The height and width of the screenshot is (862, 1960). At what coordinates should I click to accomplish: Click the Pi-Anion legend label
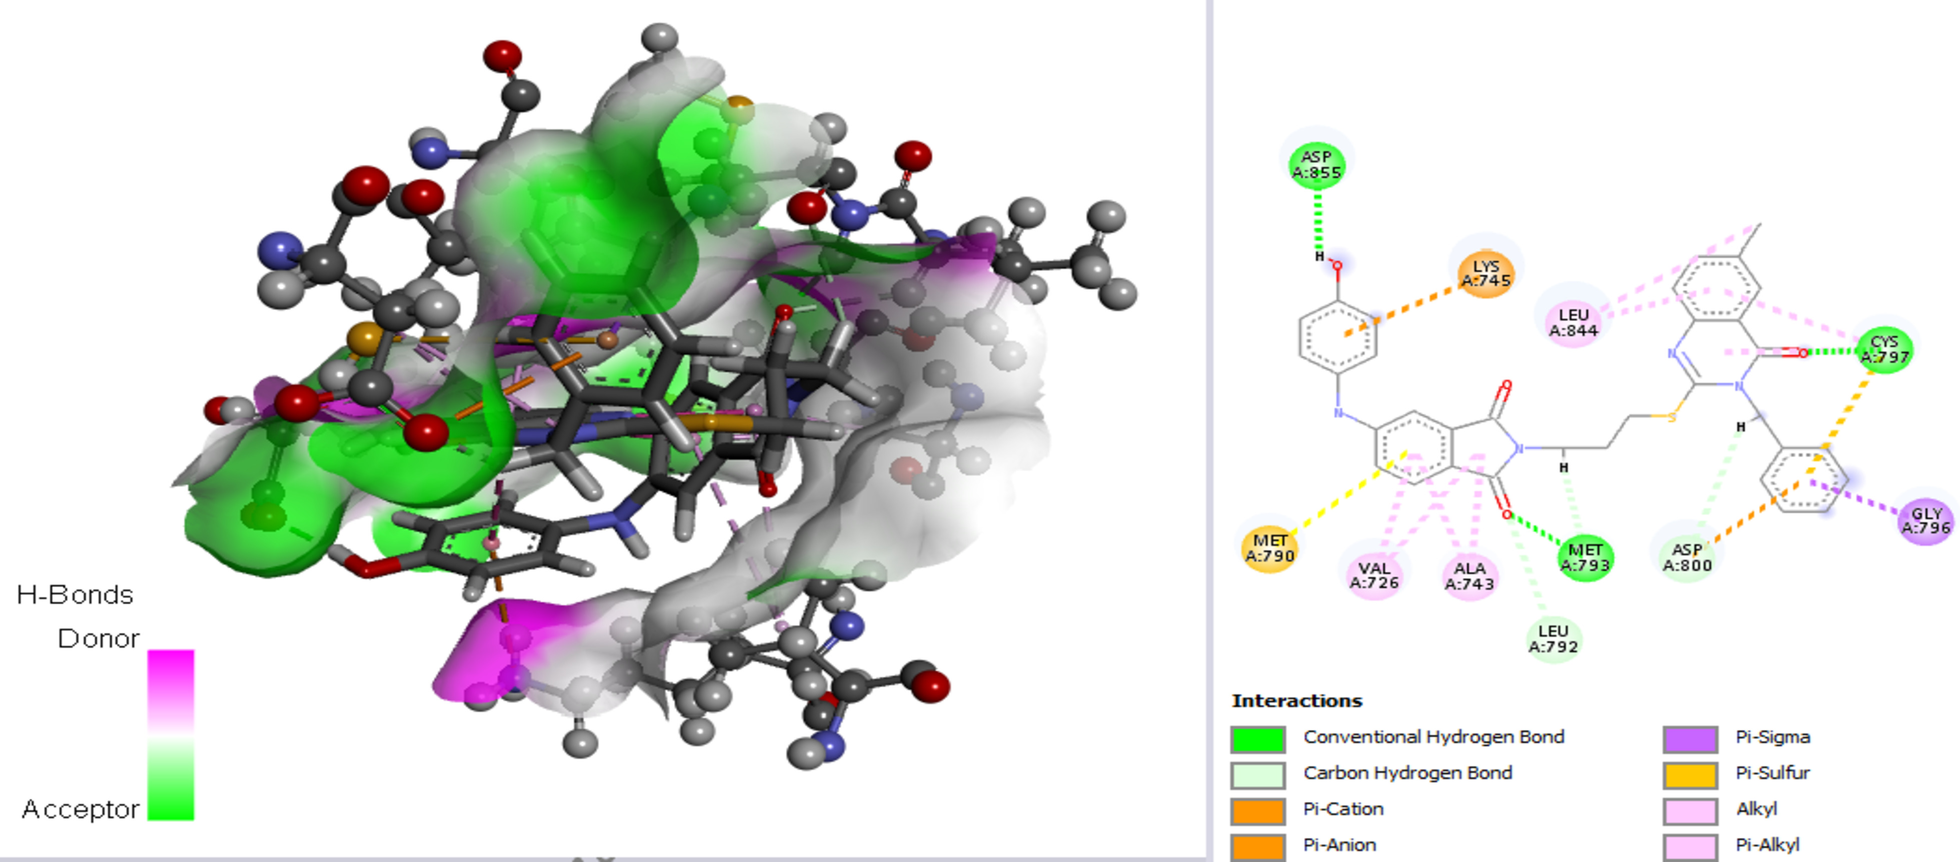coord(1340,845)
